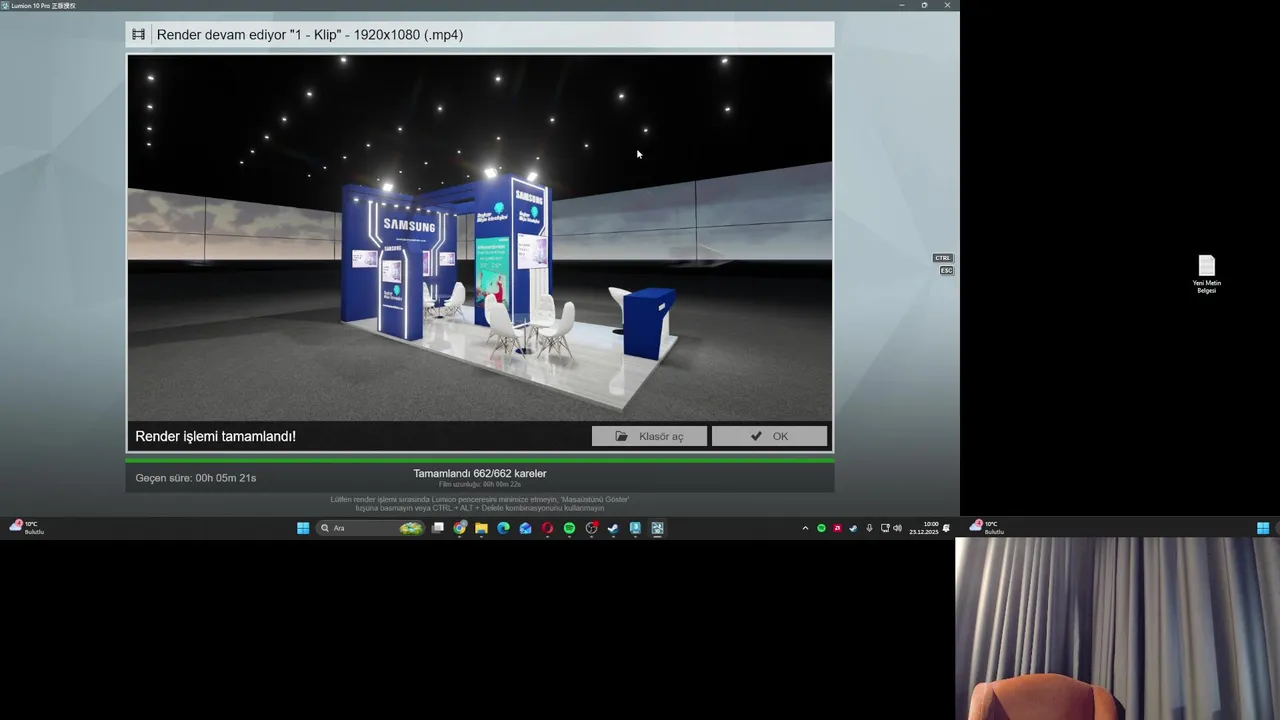Viewport: 1280px width, 720px height.
Task: Click the green render progress bar
Action: 480,460
